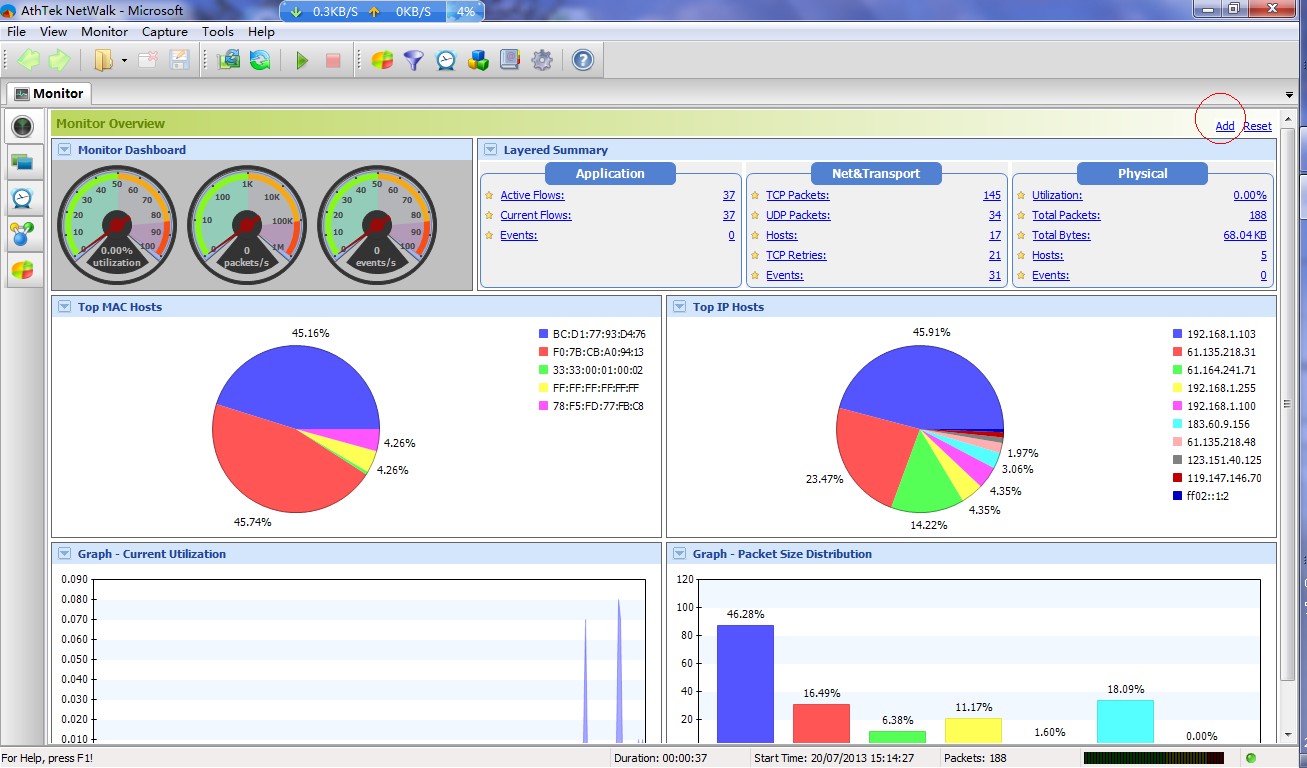Open the dropdown arrow beside the folder icon
The width and height of the screenshot is (1307, 768).
pyautogui.click(x=124, y=61)
